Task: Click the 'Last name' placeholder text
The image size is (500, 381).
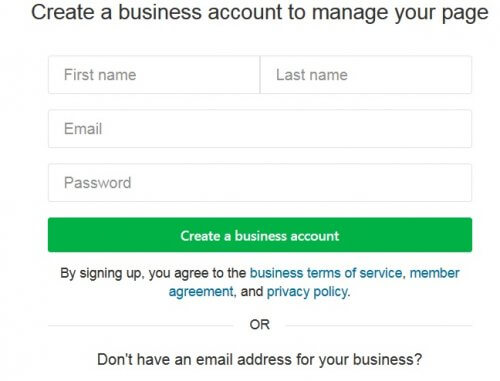Action: point(312,75)
